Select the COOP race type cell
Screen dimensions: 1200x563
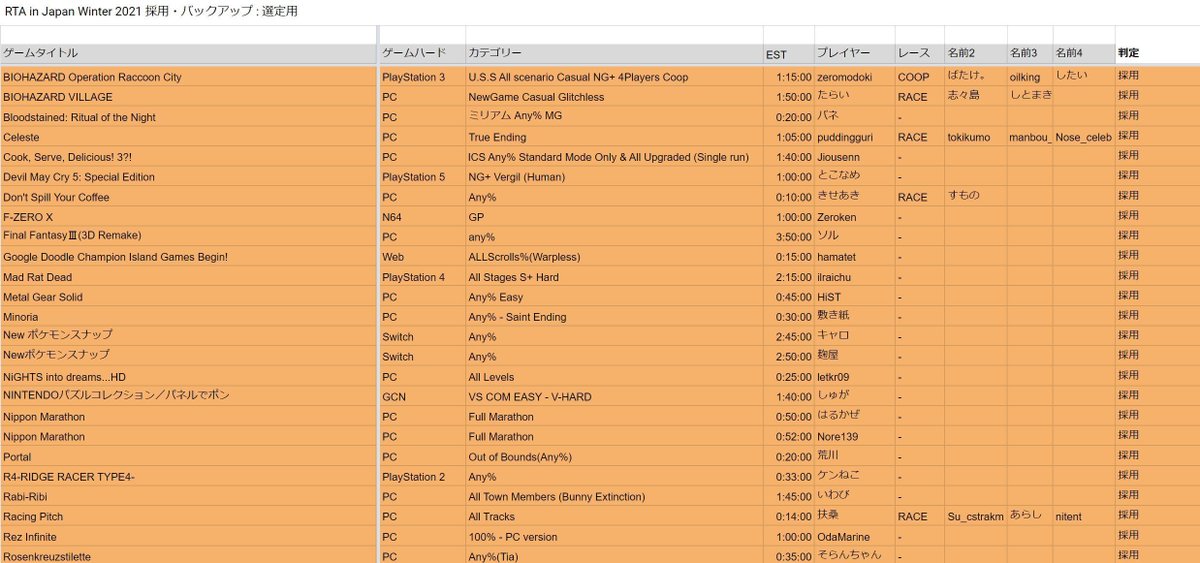click(x=919, y=76)
